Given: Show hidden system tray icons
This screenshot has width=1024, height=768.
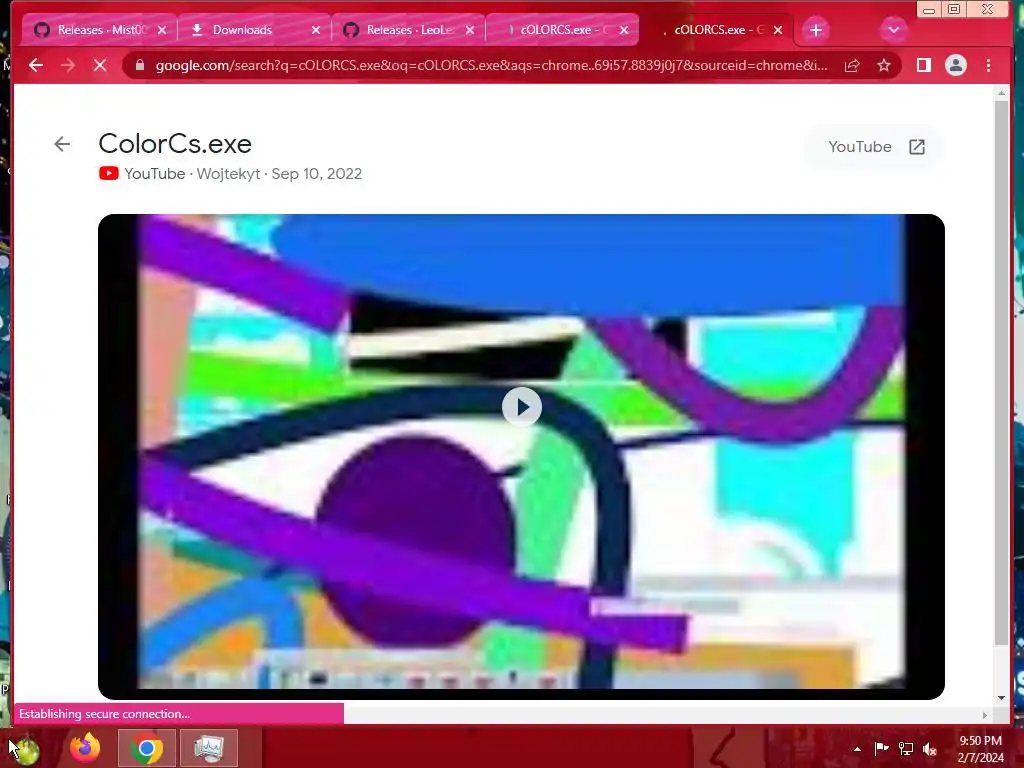Looking at the screenshot, I should 857,749.
